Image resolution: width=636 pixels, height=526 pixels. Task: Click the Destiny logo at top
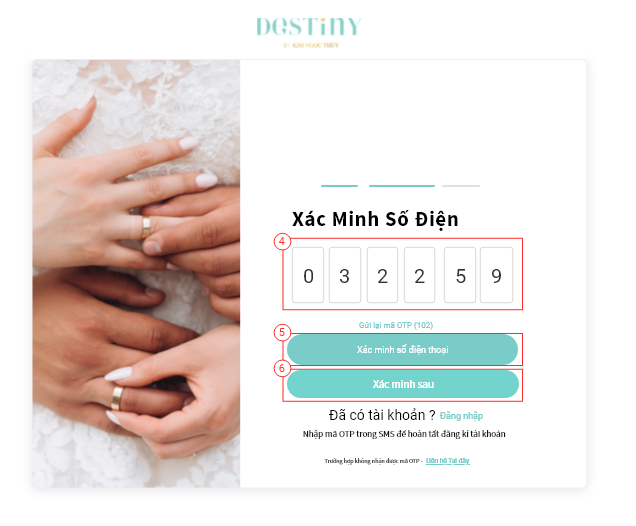coord(308,32)
